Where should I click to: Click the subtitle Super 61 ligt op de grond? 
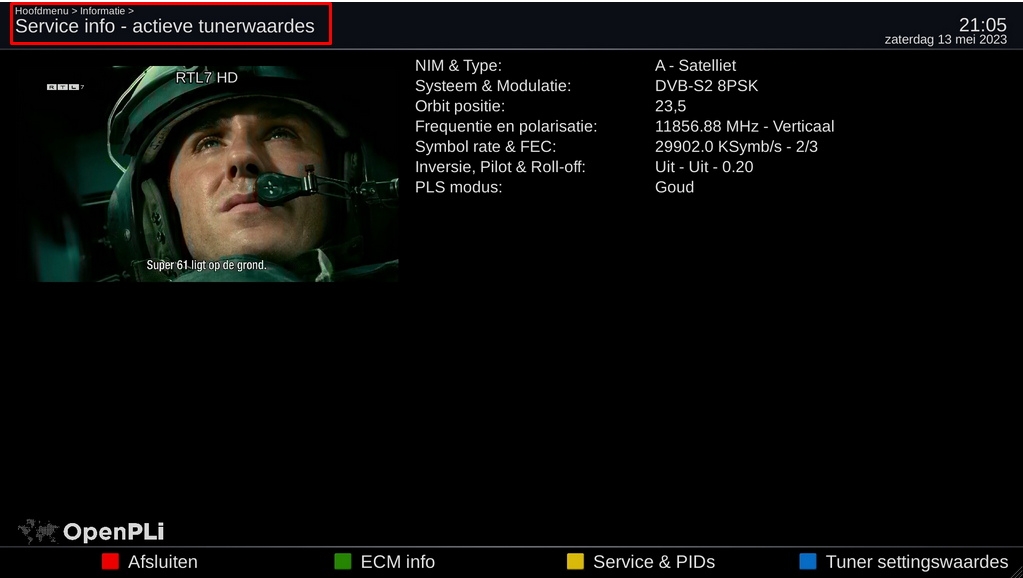tap(206, 266)
